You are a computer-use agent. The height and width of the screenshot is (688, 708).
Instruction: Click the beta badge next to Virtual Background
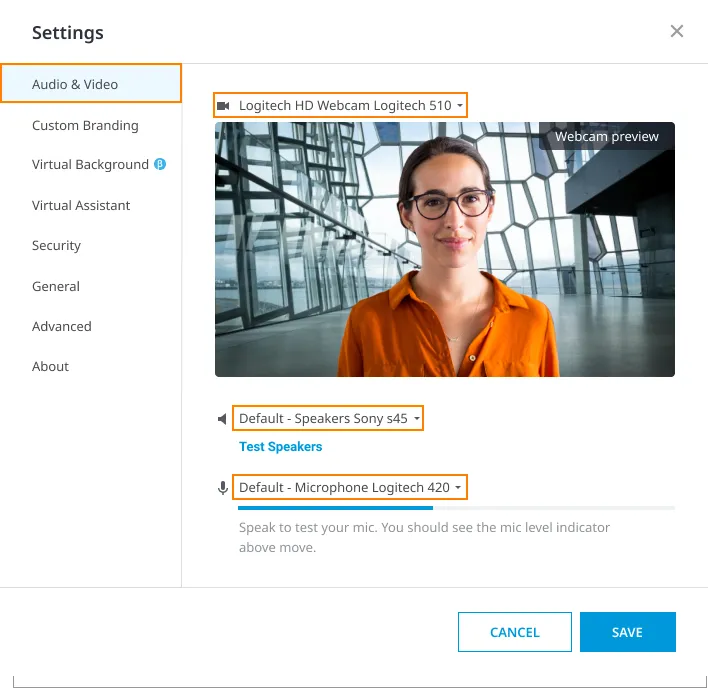160,164
